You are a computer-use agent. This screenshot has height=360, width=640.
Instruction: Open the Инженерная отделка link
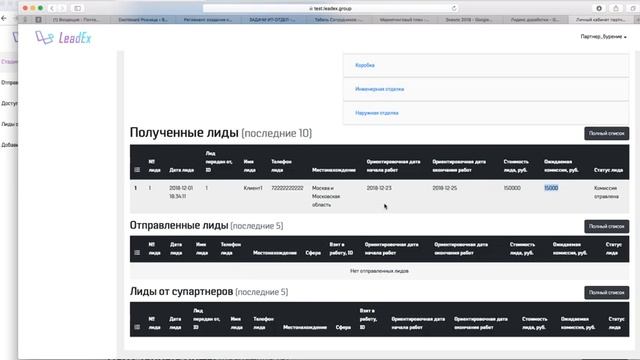(380, 89)
